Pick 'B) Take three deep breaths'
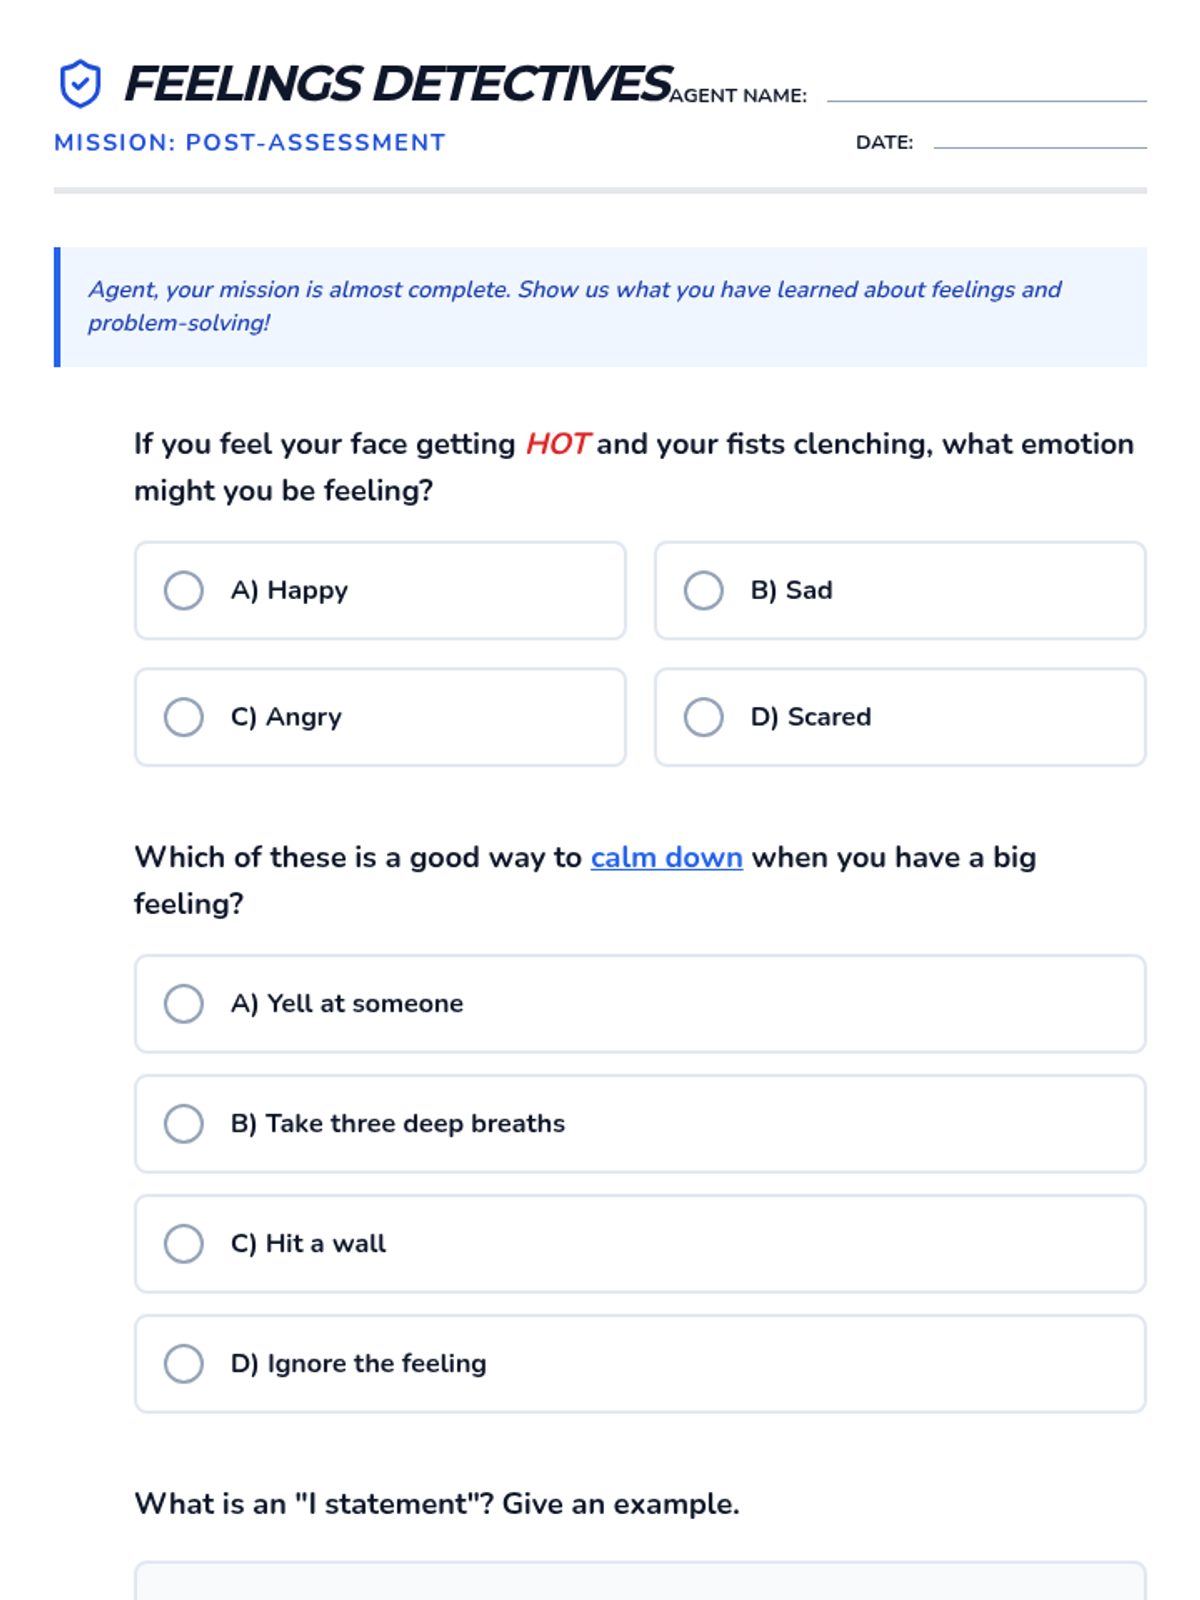The width and height of the screenshot is (1200, 1600). [184, 1124]
